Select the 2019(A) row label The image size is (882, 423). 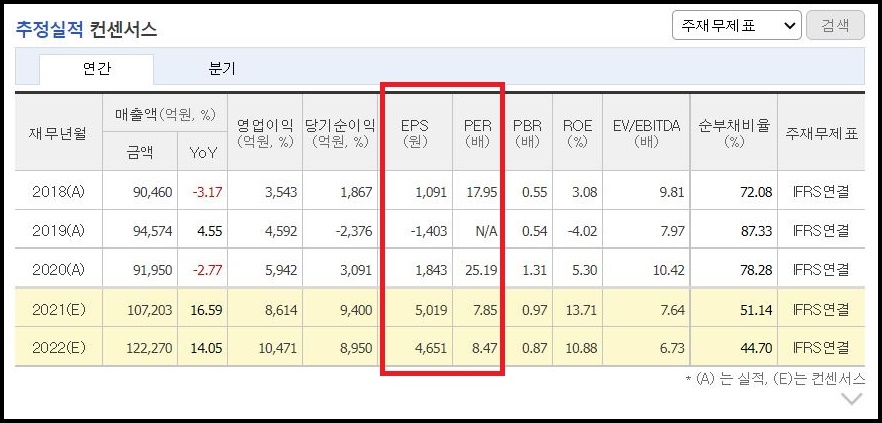coord(58,231)
